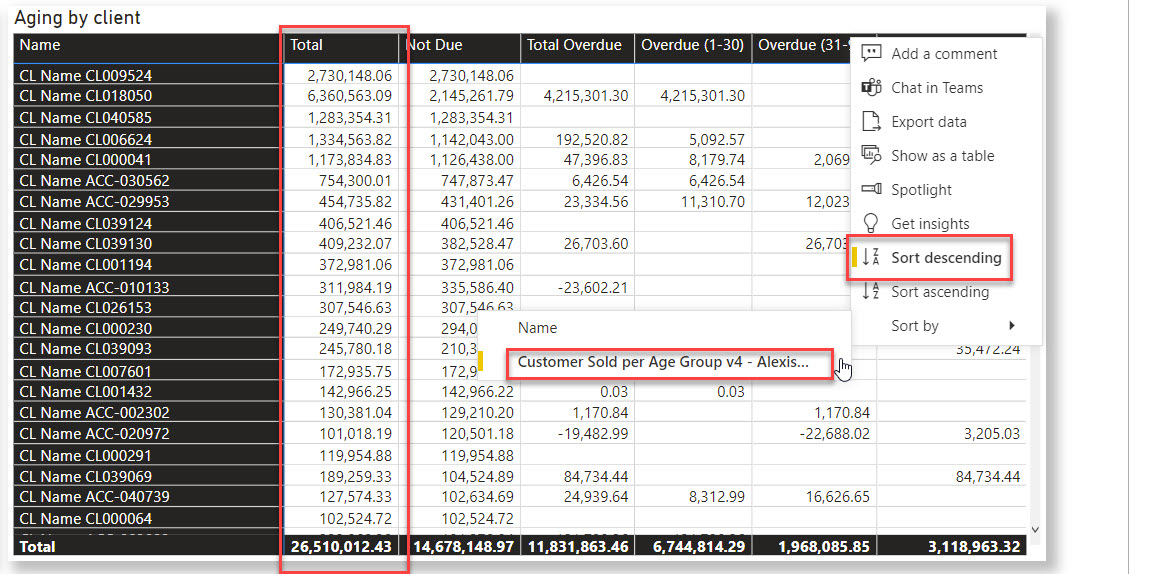Click the Overdue (1-30) value 8,312.99
1164x574 pixels.
(716, 496)
